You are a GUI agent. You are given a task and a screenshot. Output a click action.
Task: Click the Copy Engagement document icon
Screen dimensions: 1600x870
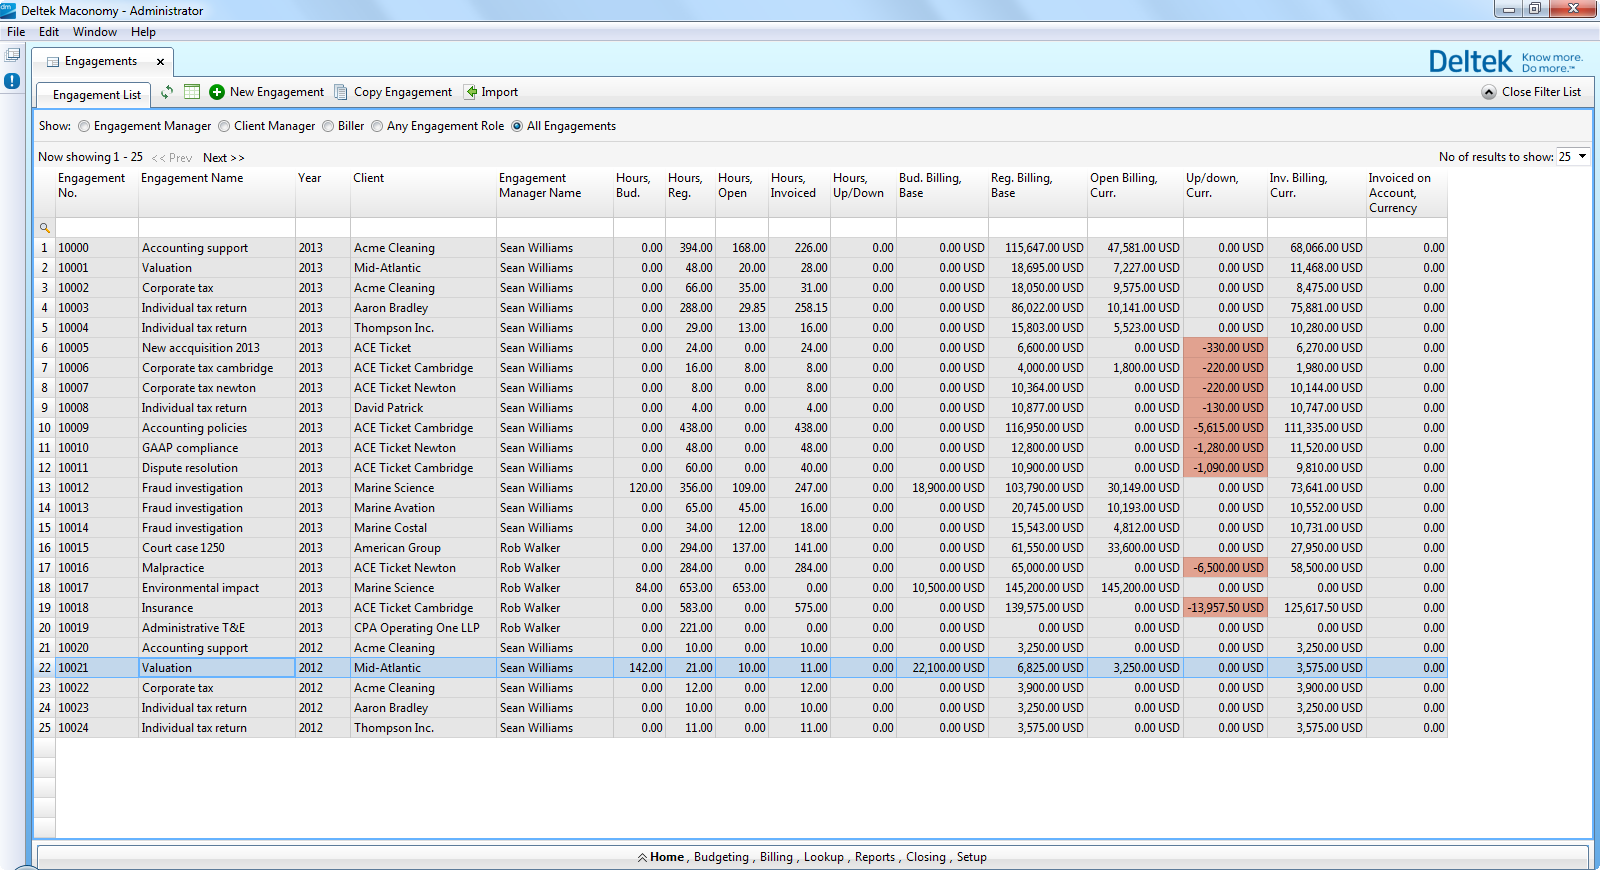tap(341, 92)
